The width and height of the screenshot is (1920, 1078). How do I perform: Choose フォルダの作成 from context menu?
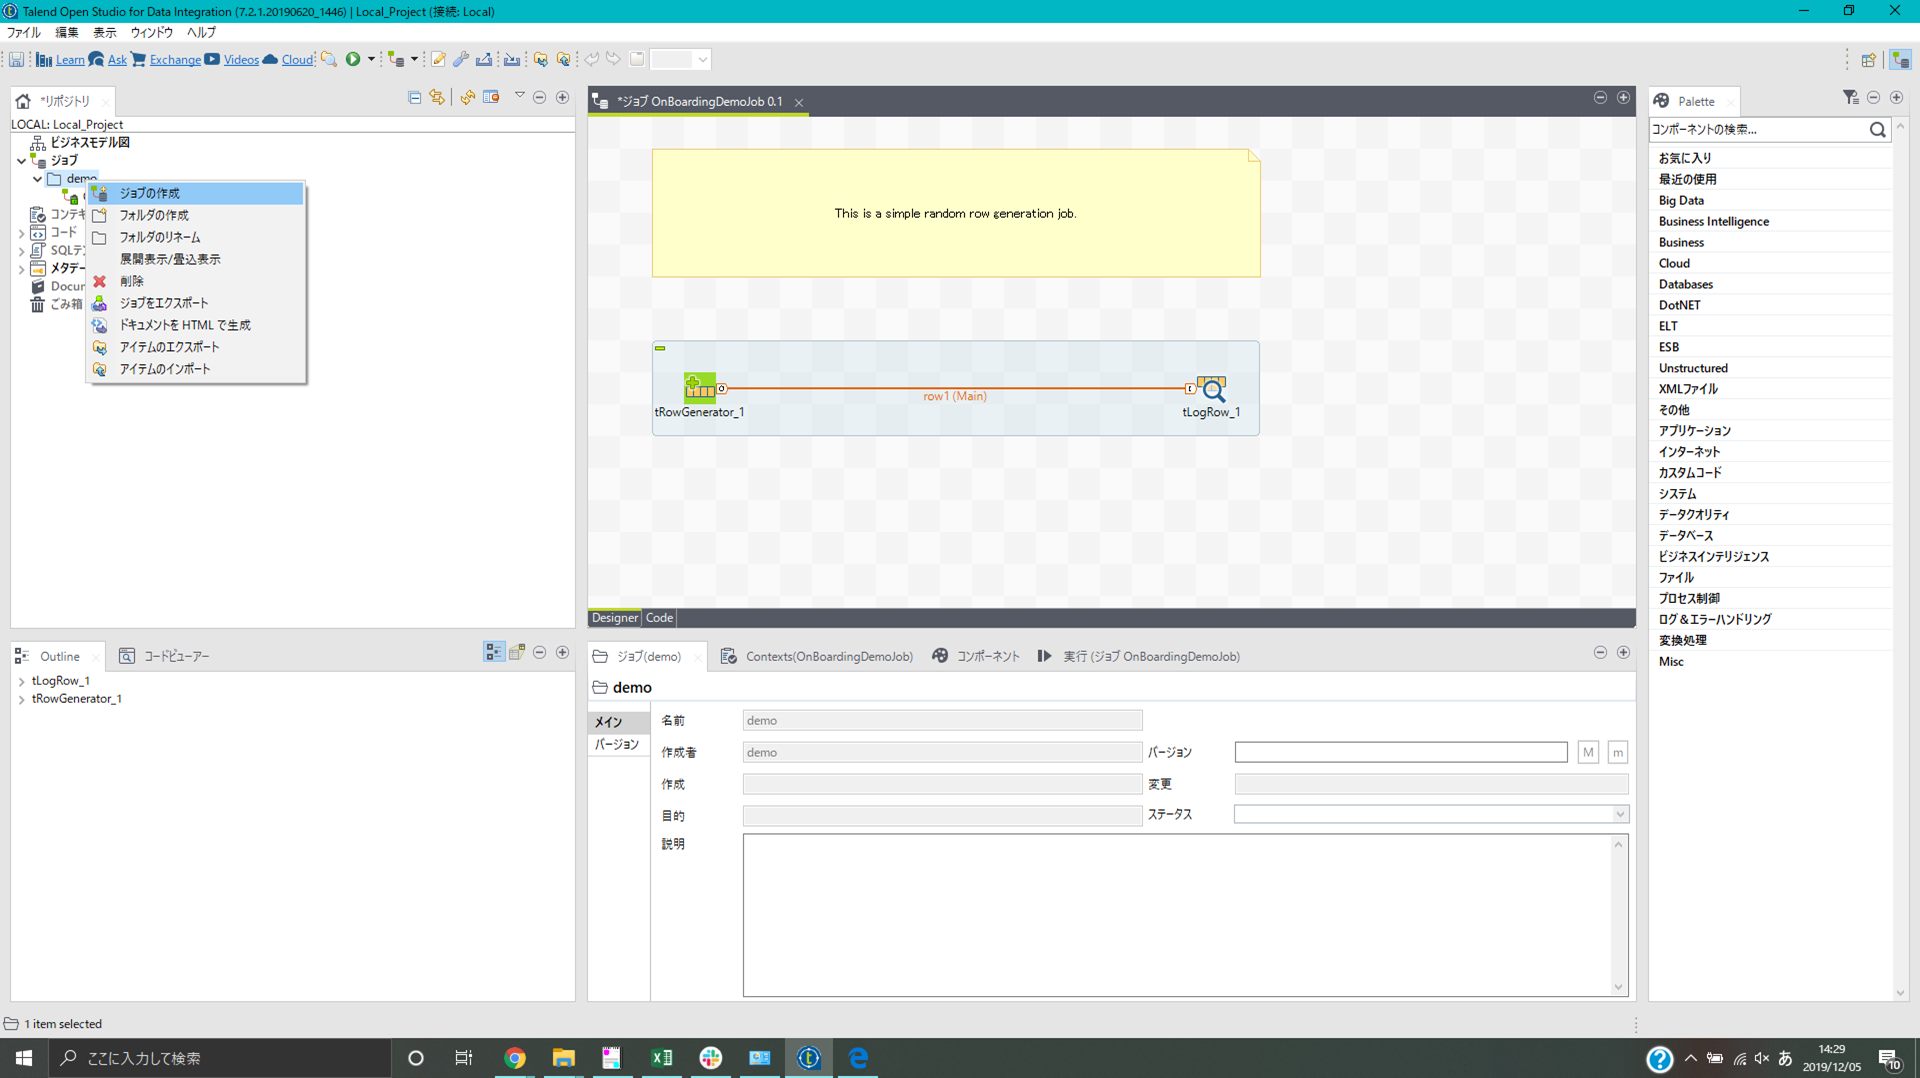coord(195,215)
